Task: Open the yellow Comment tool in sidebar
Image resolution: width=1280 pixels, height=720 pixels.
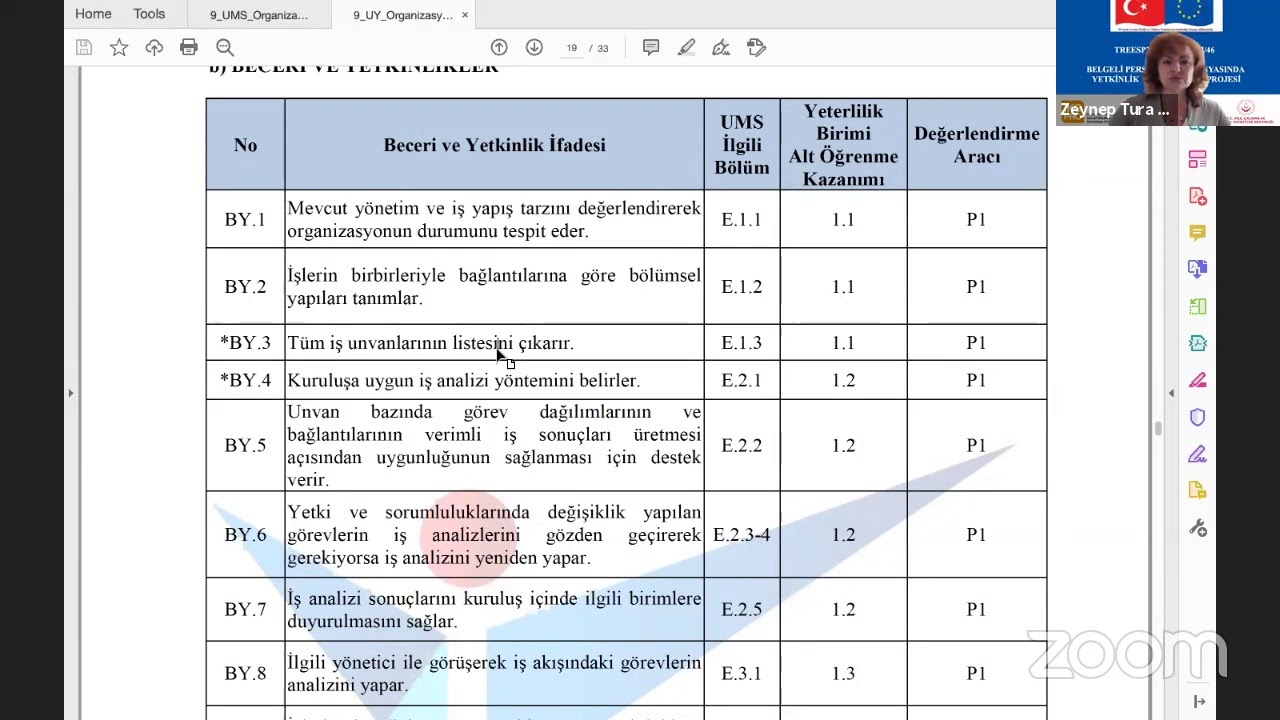Action: tap(1197, 232)
